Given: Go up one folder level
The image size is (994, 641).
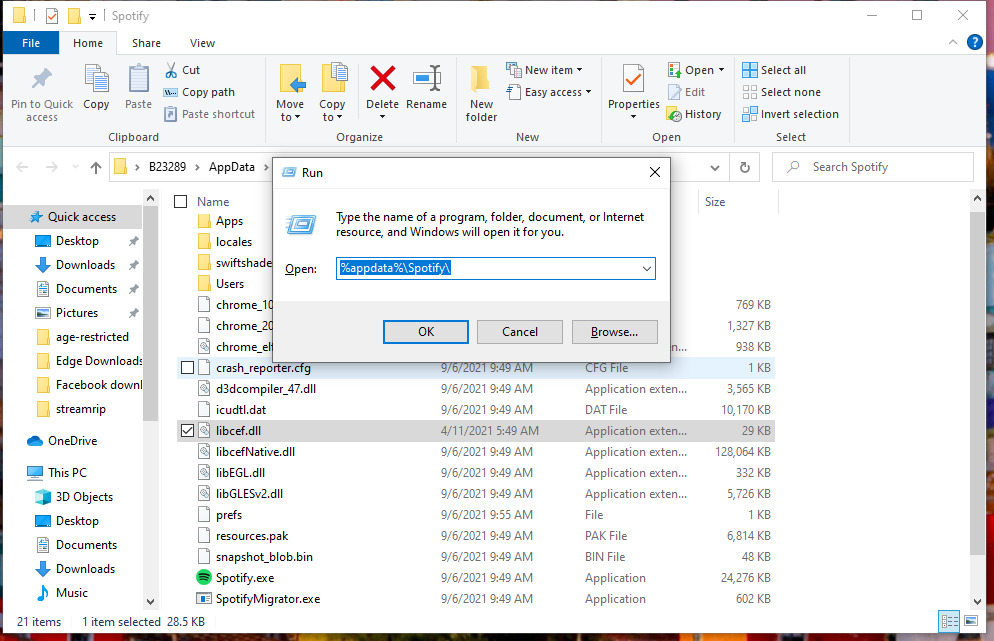Looking at the screenshot, I should click(x=96, y=167).
